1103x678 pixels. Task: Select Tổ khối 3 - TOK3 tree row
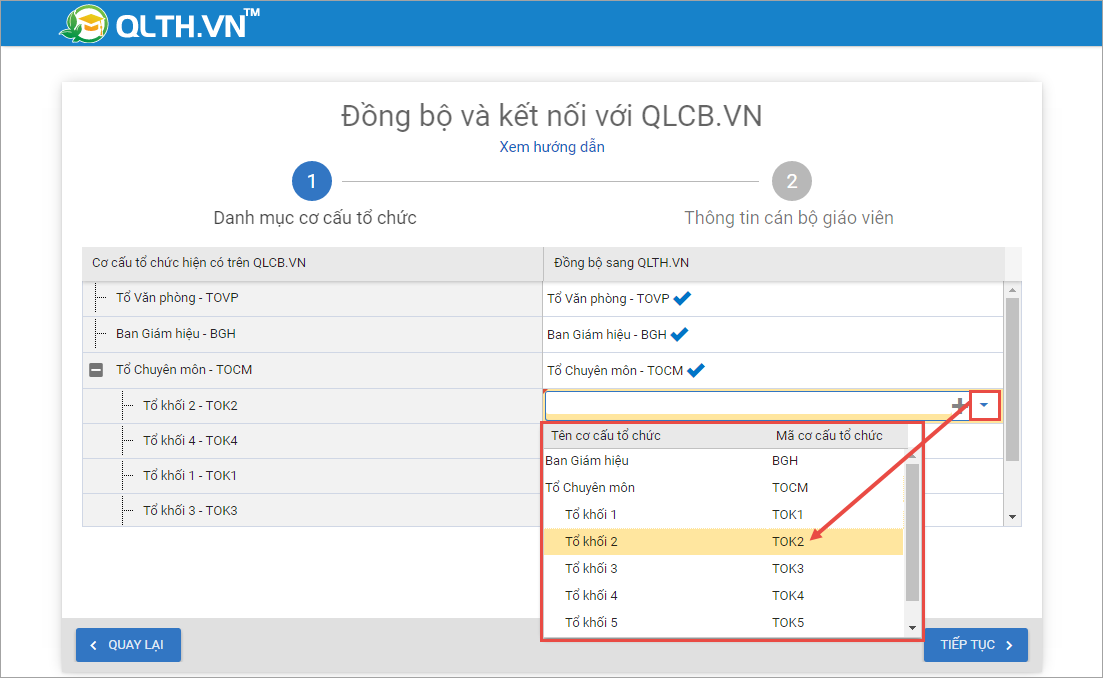312,511
